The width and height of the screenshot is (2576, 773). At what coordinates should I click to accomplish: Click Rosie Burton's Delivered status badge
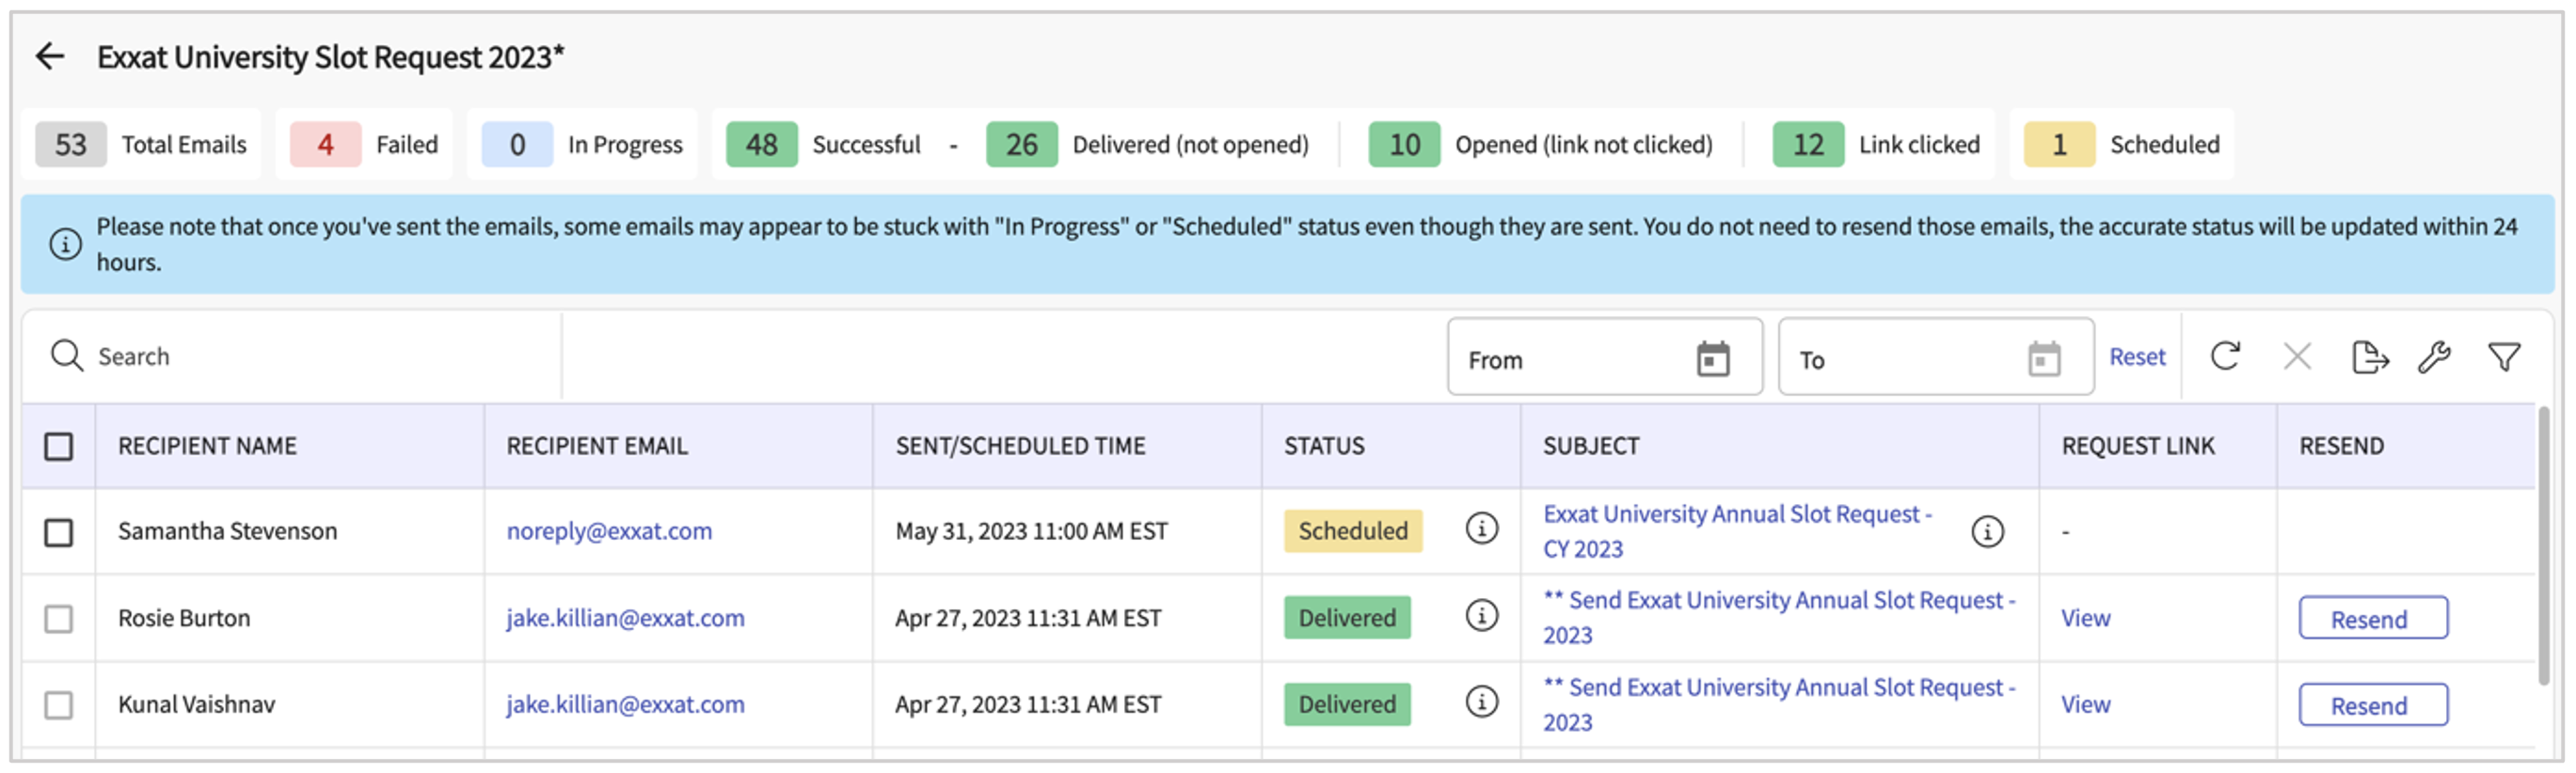[x=1347, y=618]
